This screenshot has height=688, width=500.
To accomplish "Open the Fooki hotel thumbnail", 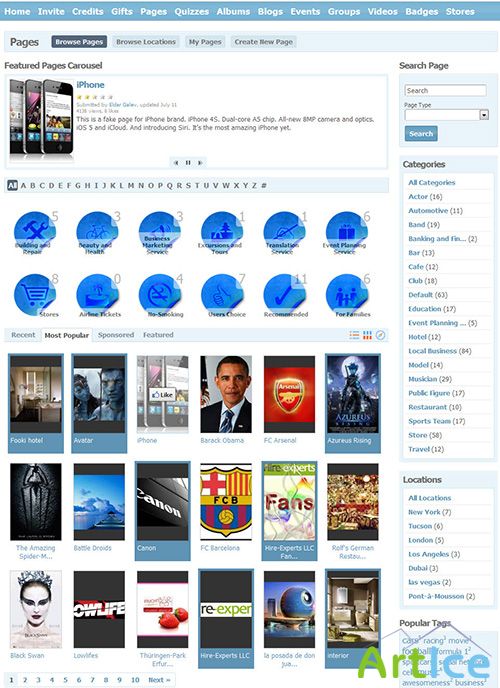I will click(36, 394).
